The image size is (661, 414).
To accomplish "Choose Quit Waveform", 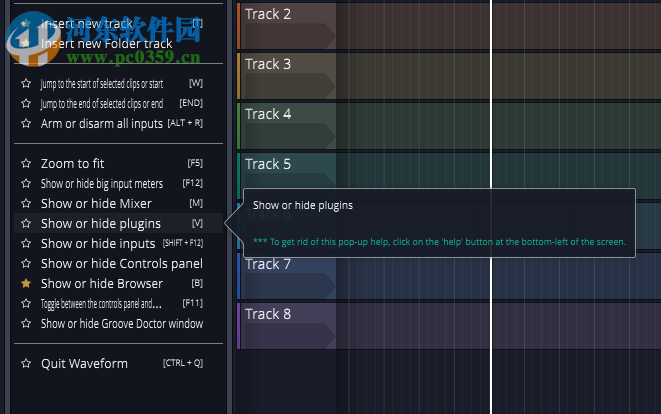I will pyautogui.click(x=118, y=363).
